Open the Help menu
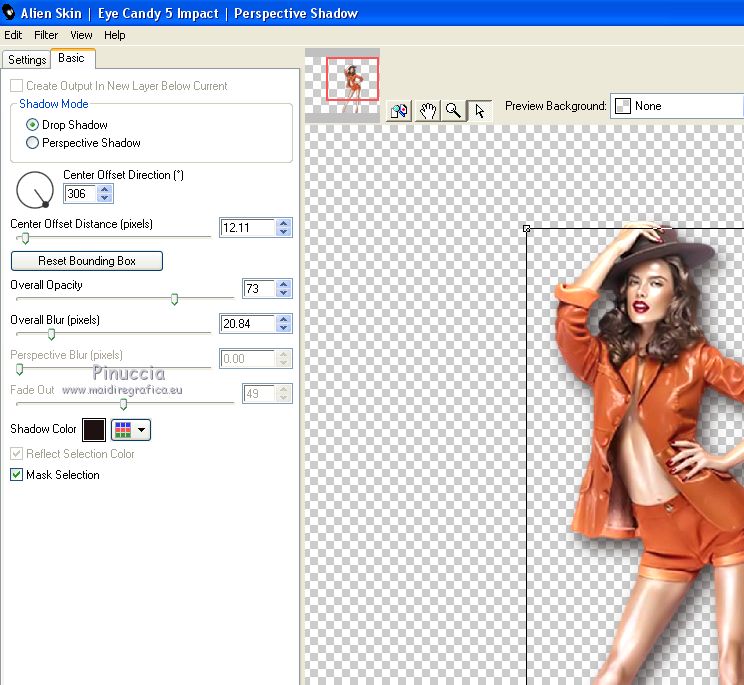 [115, 35]
